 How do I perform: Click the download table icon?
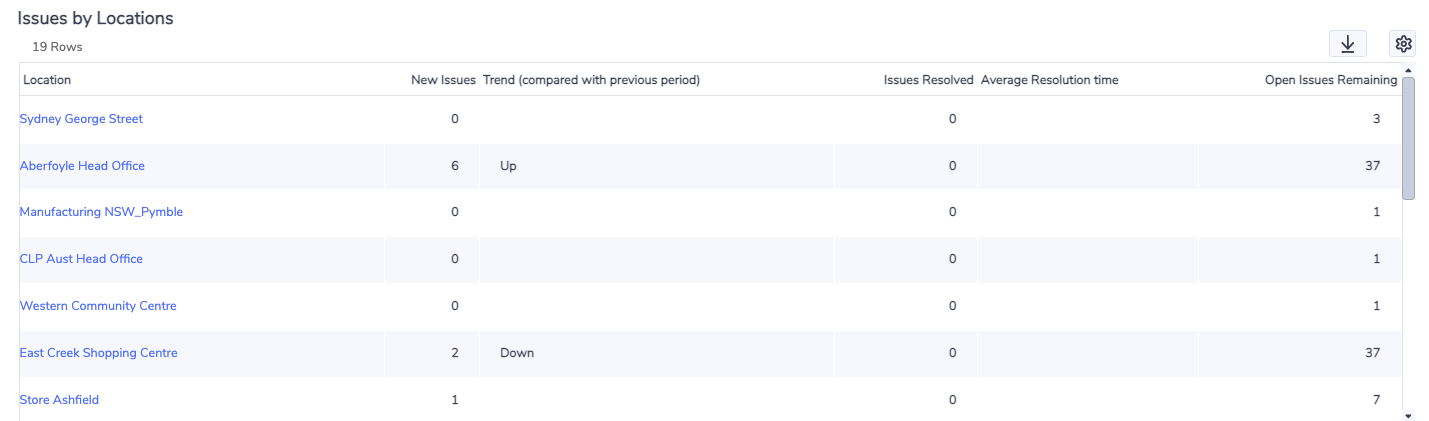[1347, 43]
